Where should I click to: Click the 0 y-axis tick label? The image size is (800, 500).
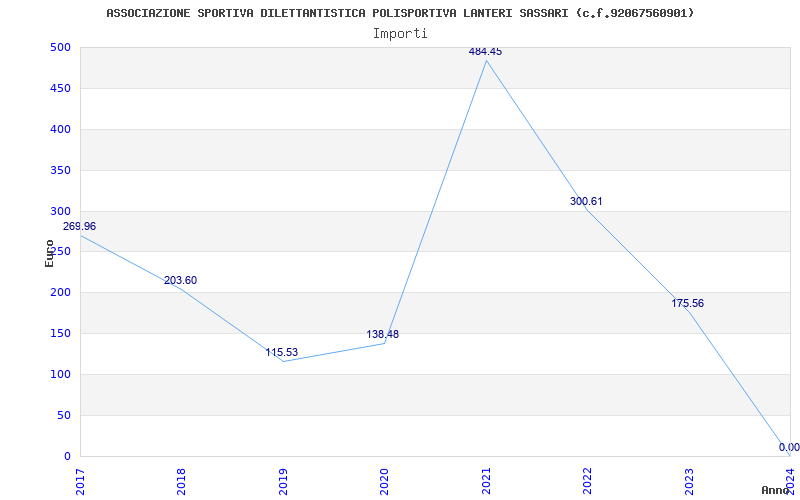tap(67, 456)
